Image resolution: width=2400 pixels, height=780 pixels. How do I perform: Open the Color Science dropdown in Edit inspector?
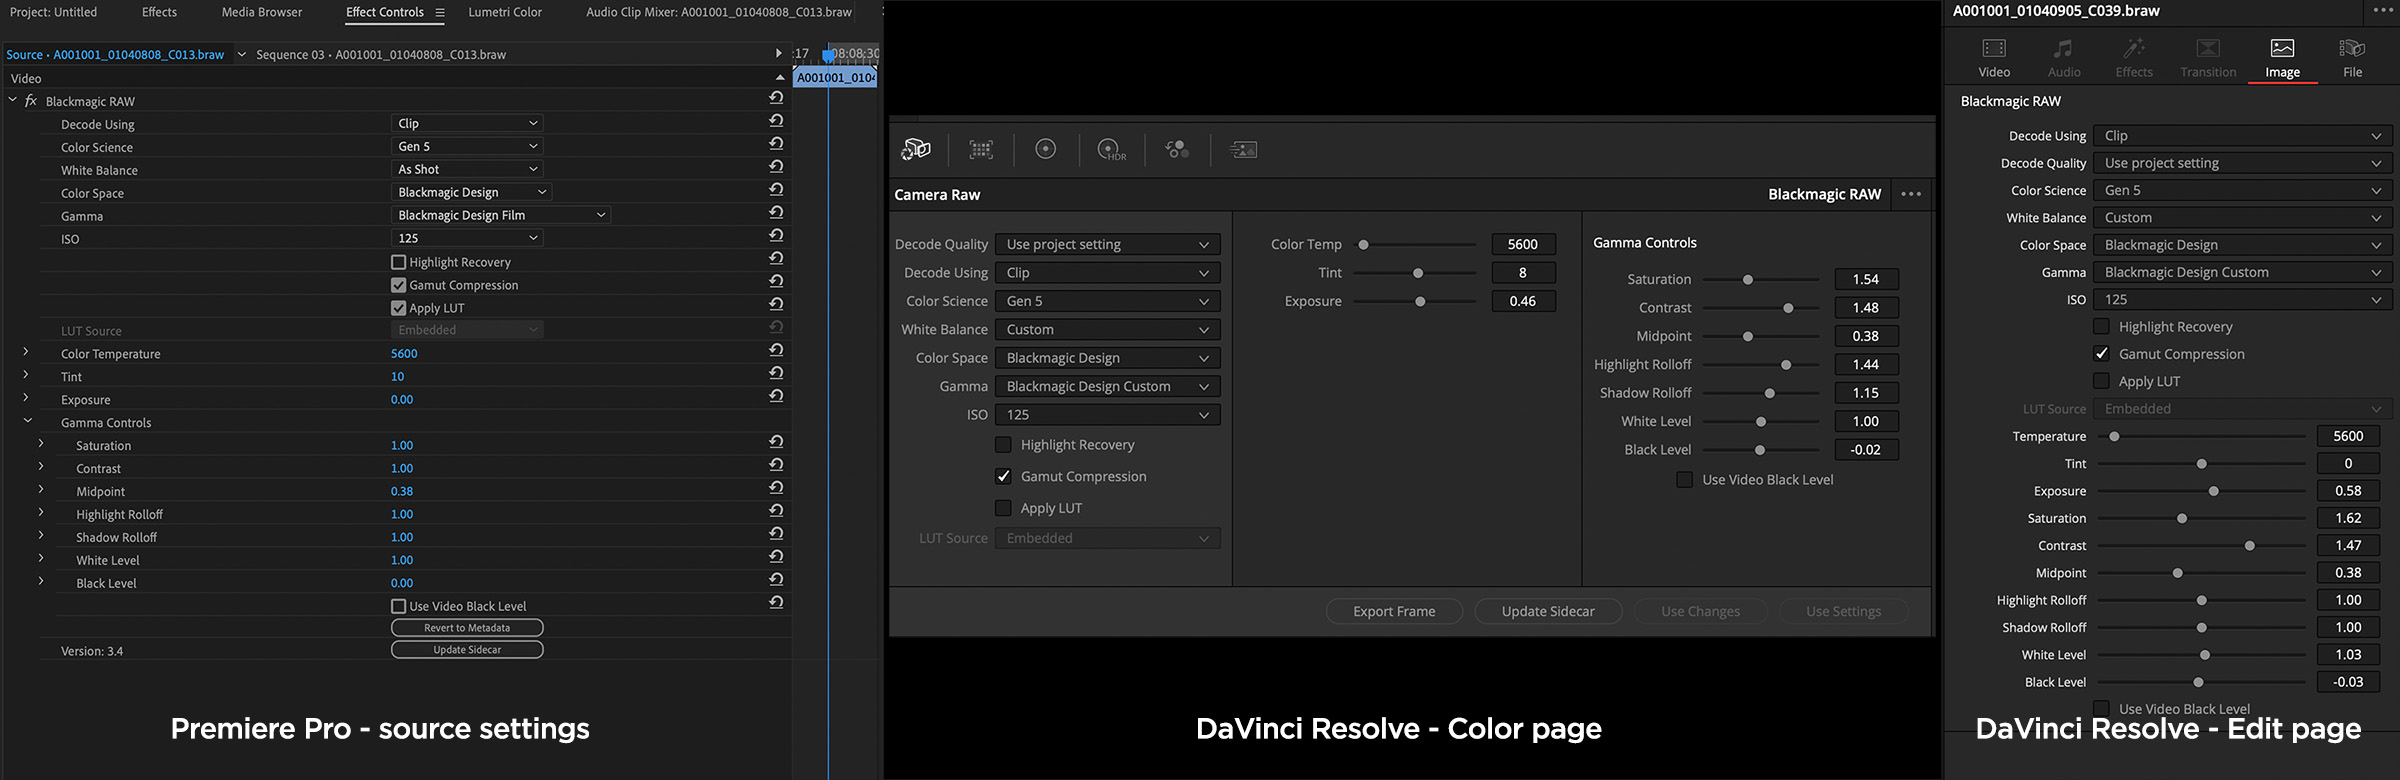pyautogui.click(x=2242, y=190)
